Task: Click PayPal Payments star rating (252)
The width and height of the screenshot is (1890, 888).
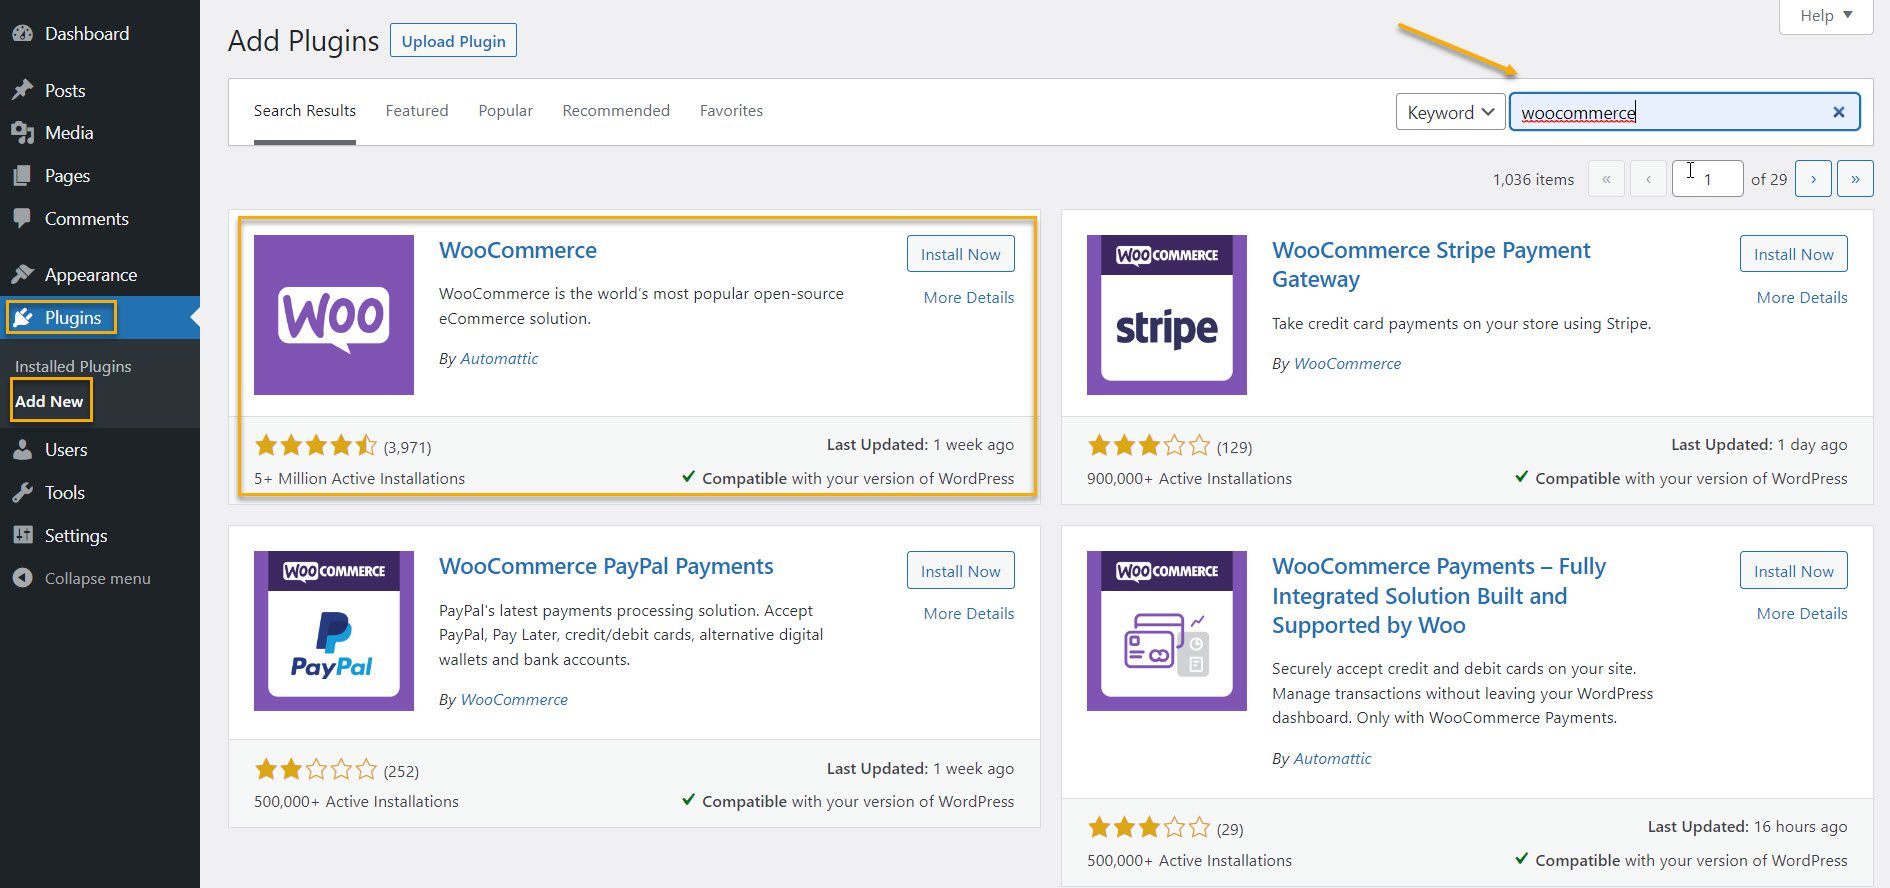Action: pos(316,770)
